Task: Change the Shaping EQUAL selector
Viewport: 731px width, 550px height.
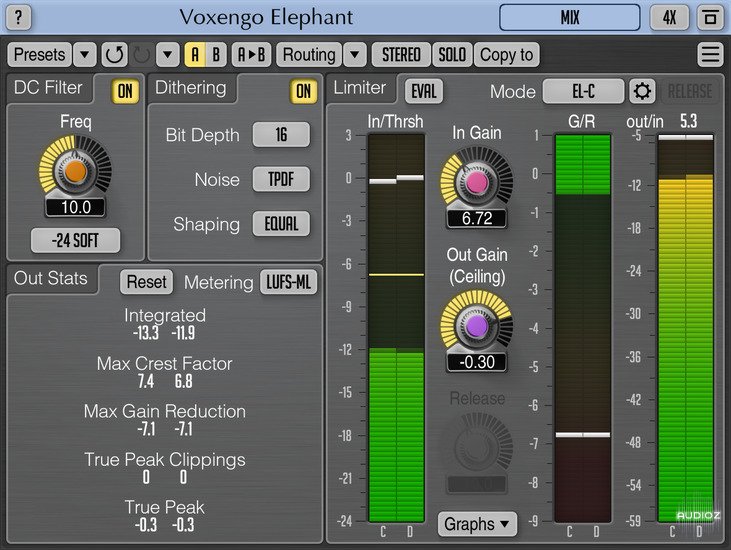Action: pyautogui.click(x=281, y=224)
